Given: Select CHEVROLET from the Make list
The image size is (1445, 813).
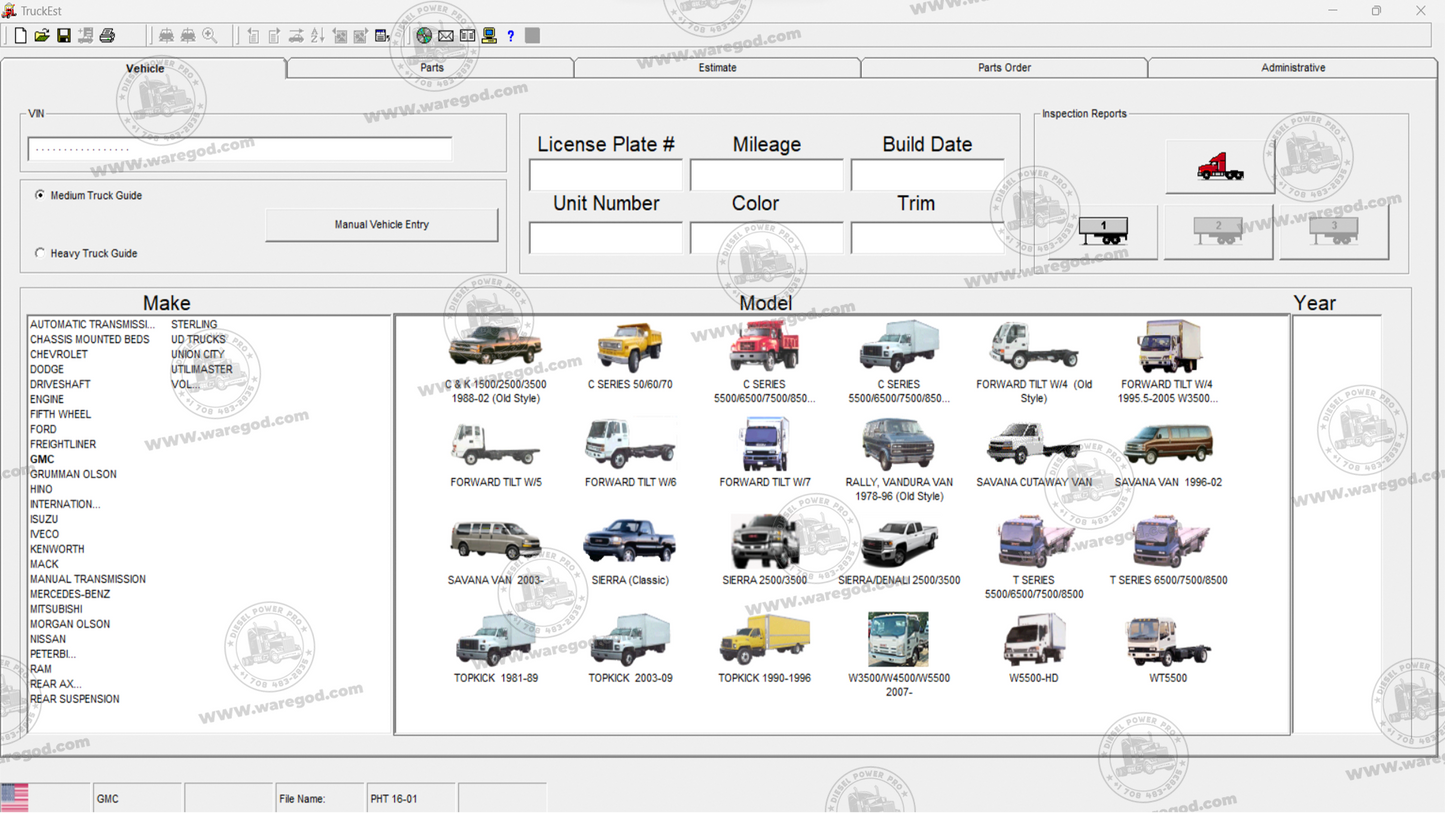Looking at the screenshot, I should [61, 354].
